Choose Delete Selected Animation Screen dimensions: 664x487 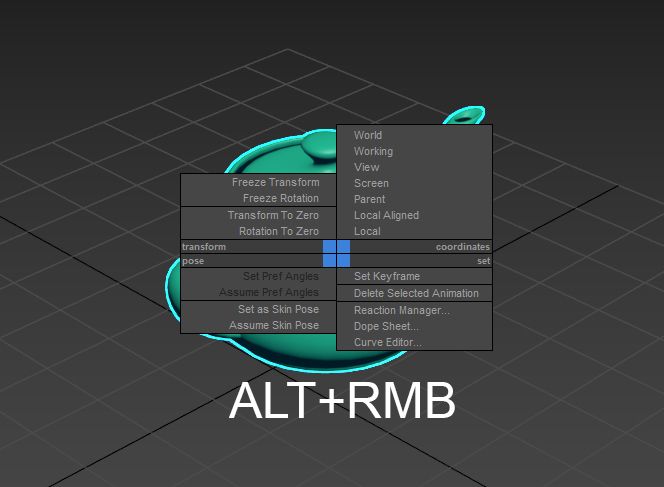tap(415, 293)
